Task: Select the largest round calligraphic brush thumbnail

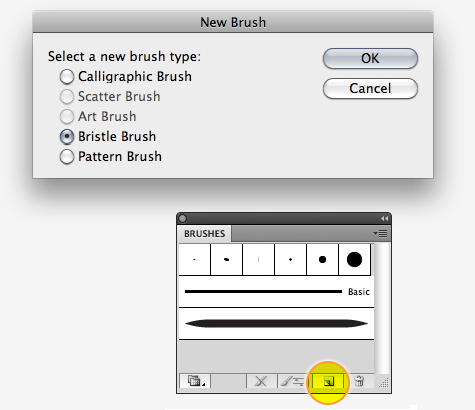Action: tap(354, 259)
